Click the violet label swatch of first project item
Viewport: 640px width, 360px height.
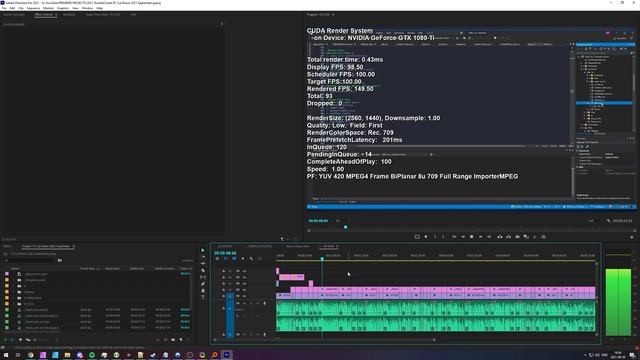coord(7,274)
